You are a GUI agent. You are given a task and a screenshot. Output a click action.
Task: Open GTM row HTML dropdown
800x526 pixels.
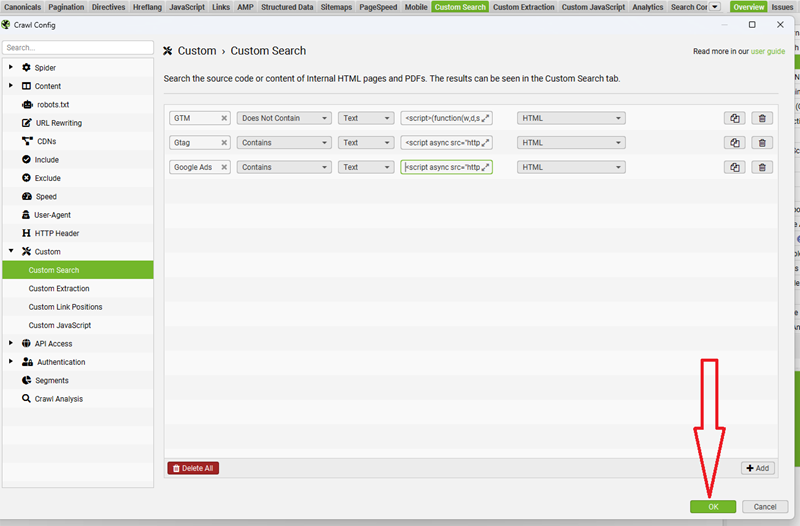[x=571, y=118]
